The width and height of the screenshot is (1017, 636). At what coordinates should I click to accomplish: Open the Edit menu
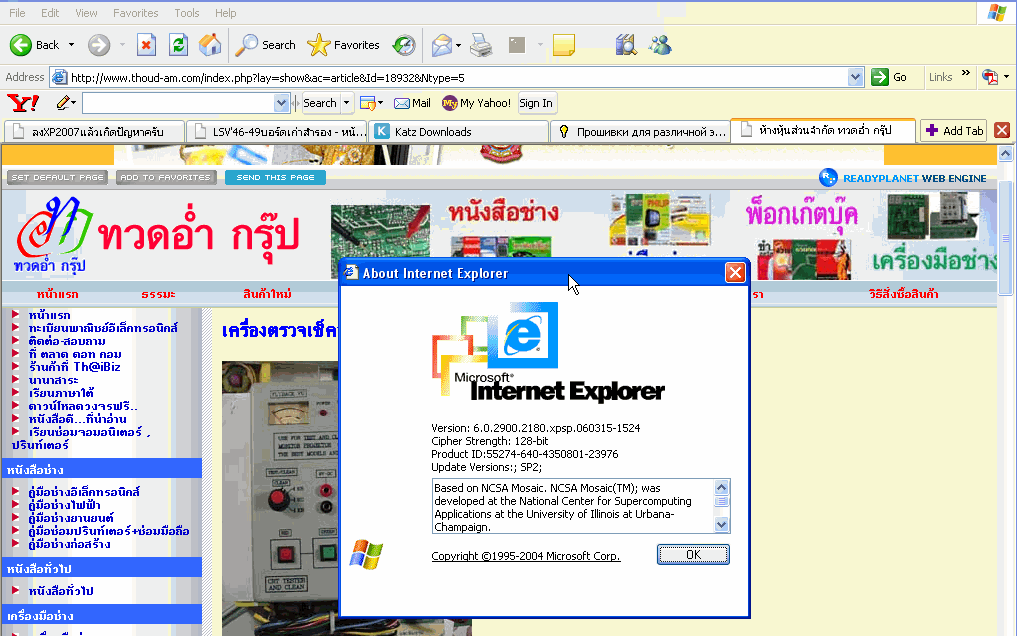point(50,13)
